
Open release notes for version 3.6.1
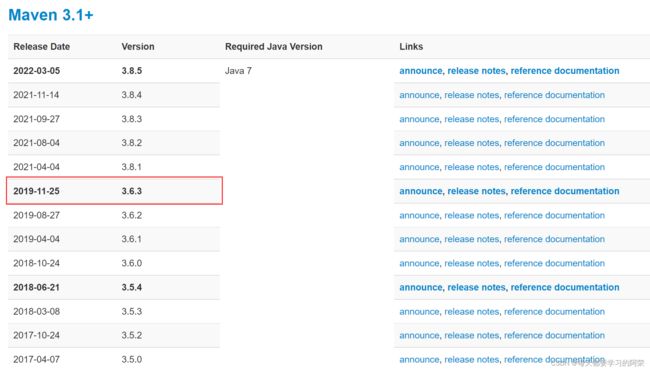[x=472, y=239]
